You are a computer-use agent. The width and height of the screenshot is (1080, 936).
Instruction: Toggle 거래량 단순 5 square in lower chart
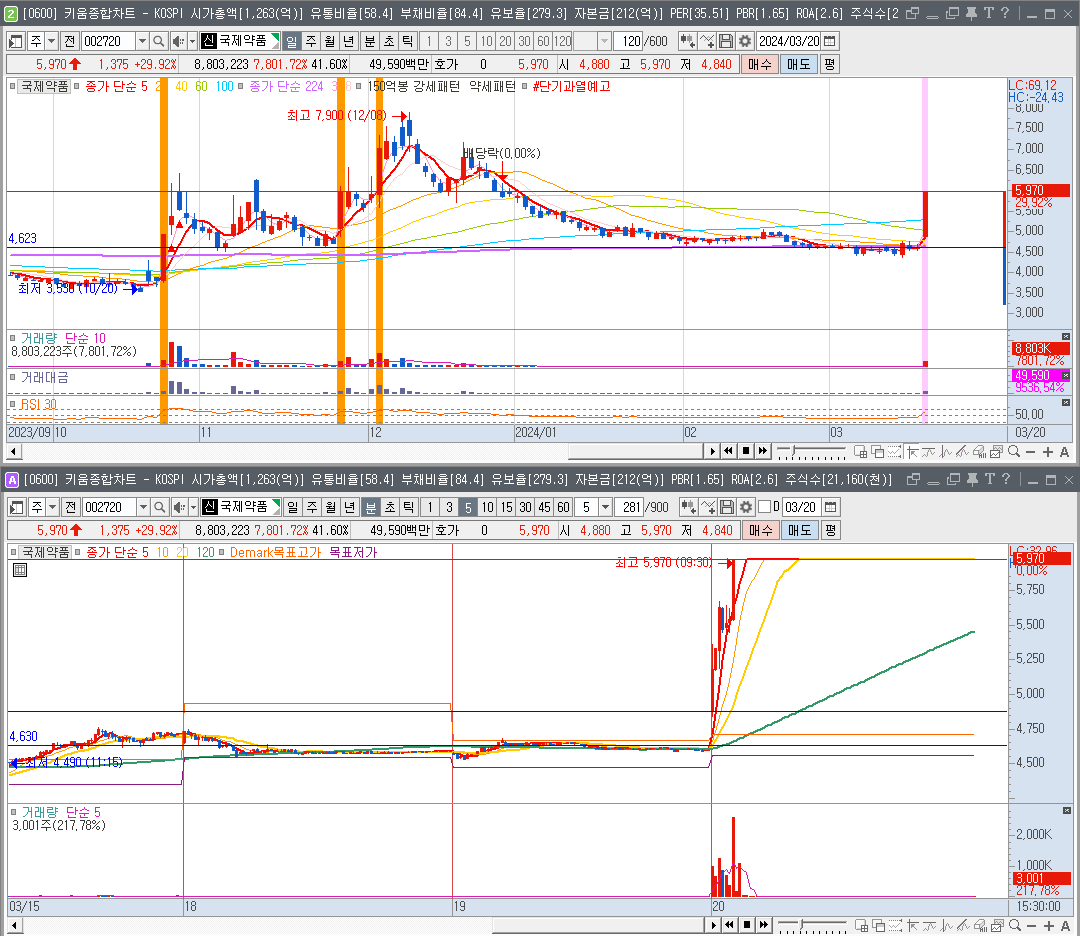pyautogui.click(x=13, y=812)
